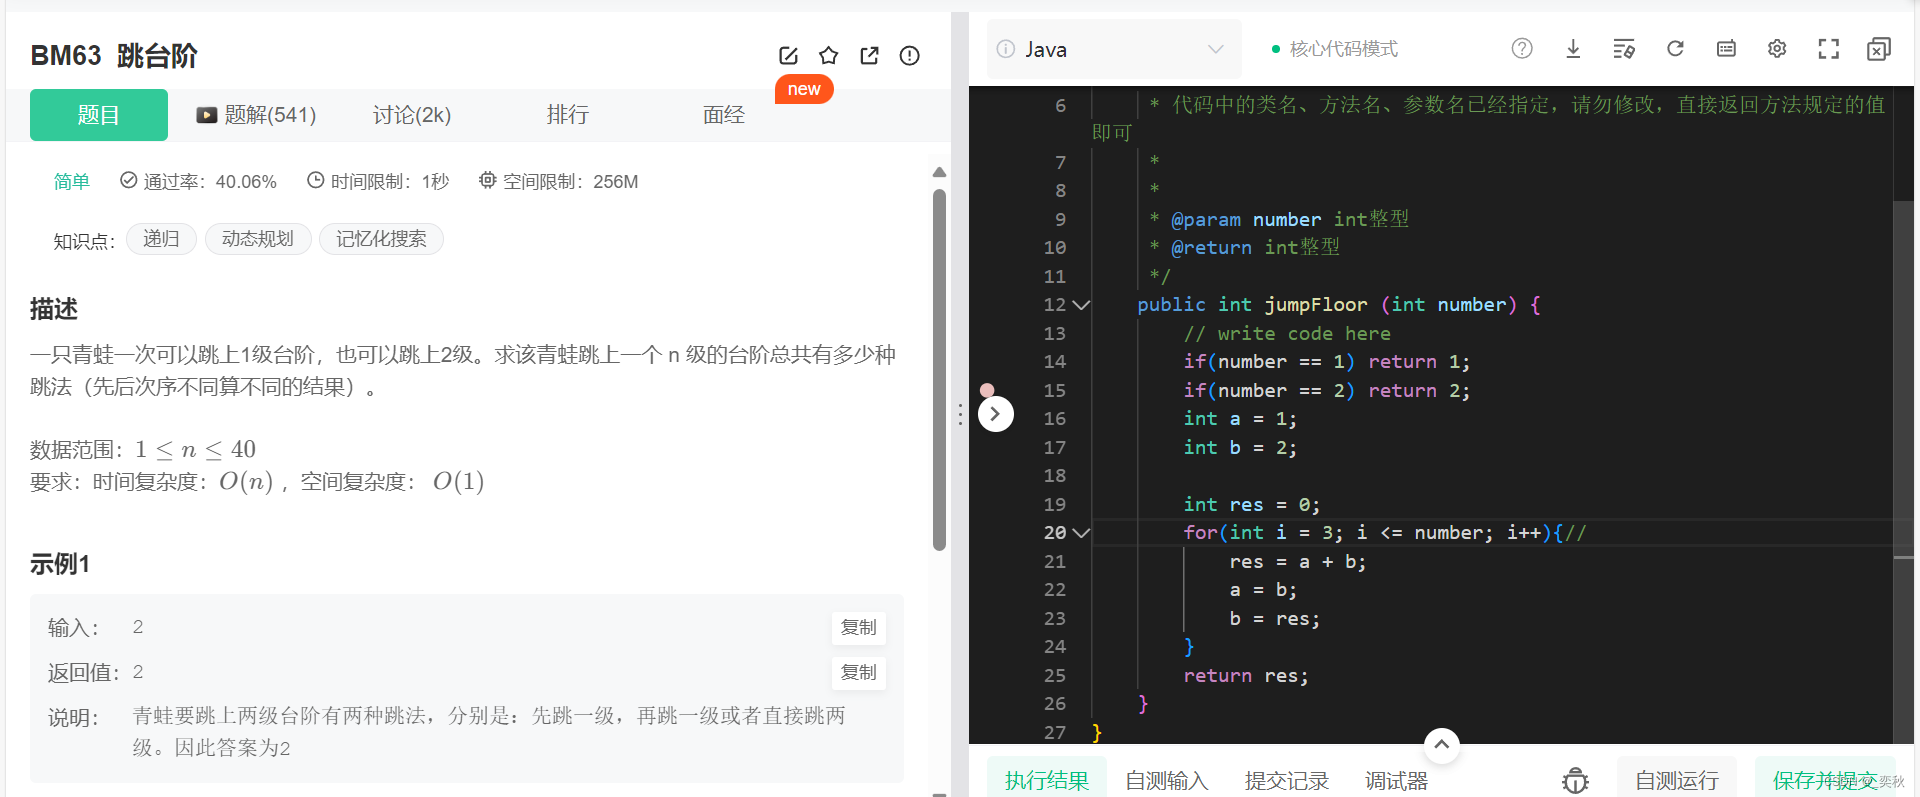This screenshot has width=1920, height=797.
Task: Click the 记忆化搜索 knowledge tag
Action: pyautogui.click(x=381, y=239)
